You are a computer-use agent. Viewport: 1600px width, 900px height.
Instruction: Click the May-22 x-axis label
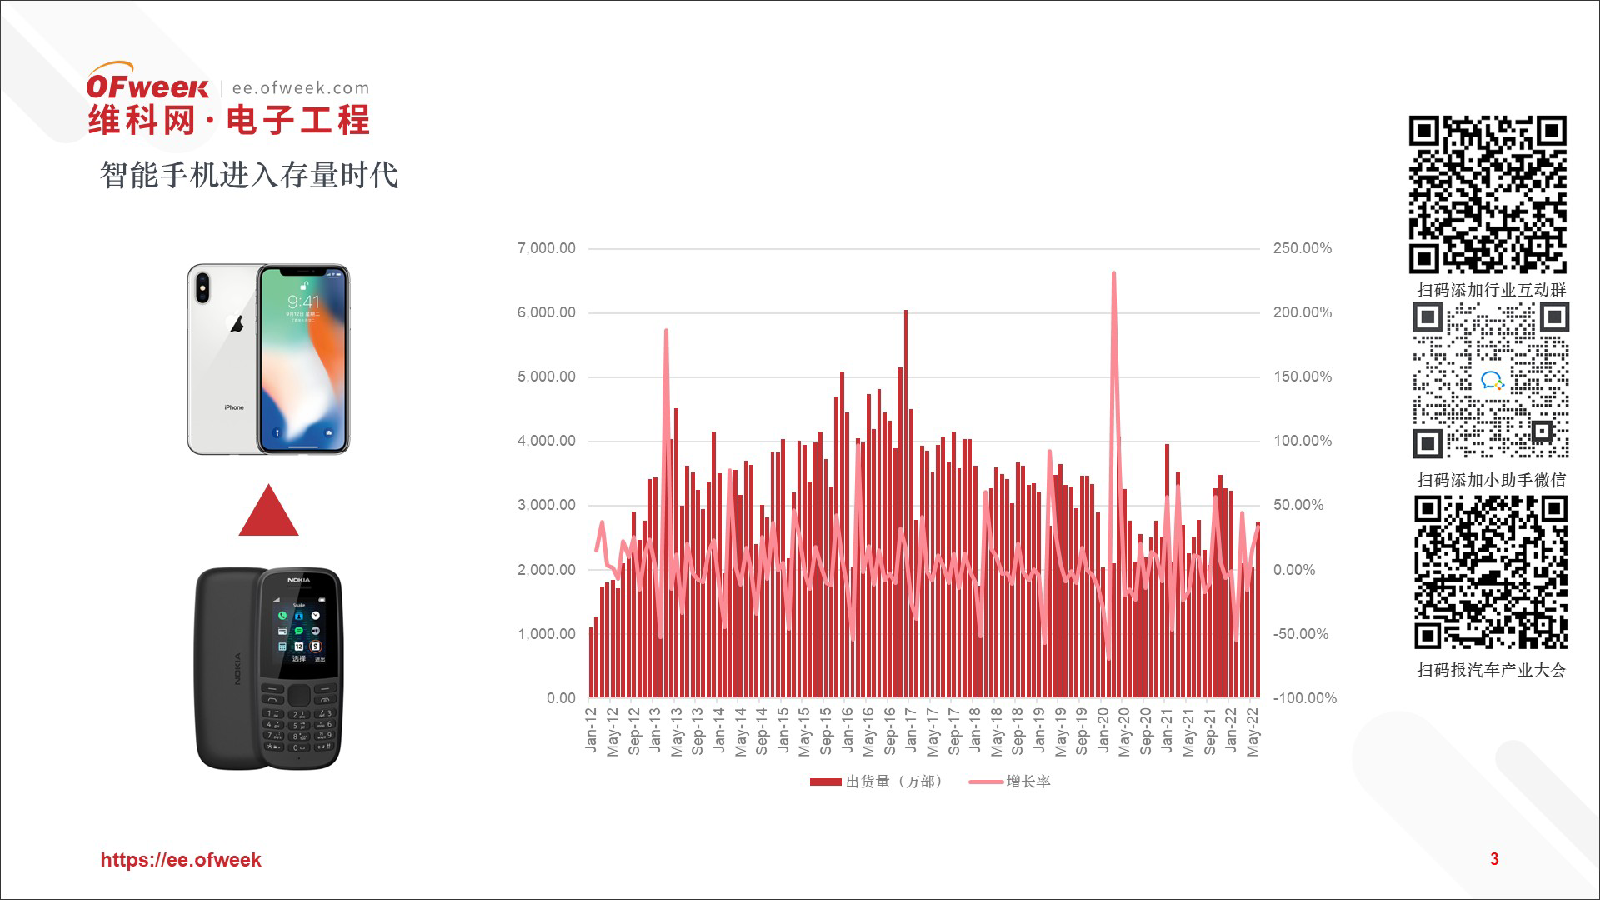[x=1253, y=732]
